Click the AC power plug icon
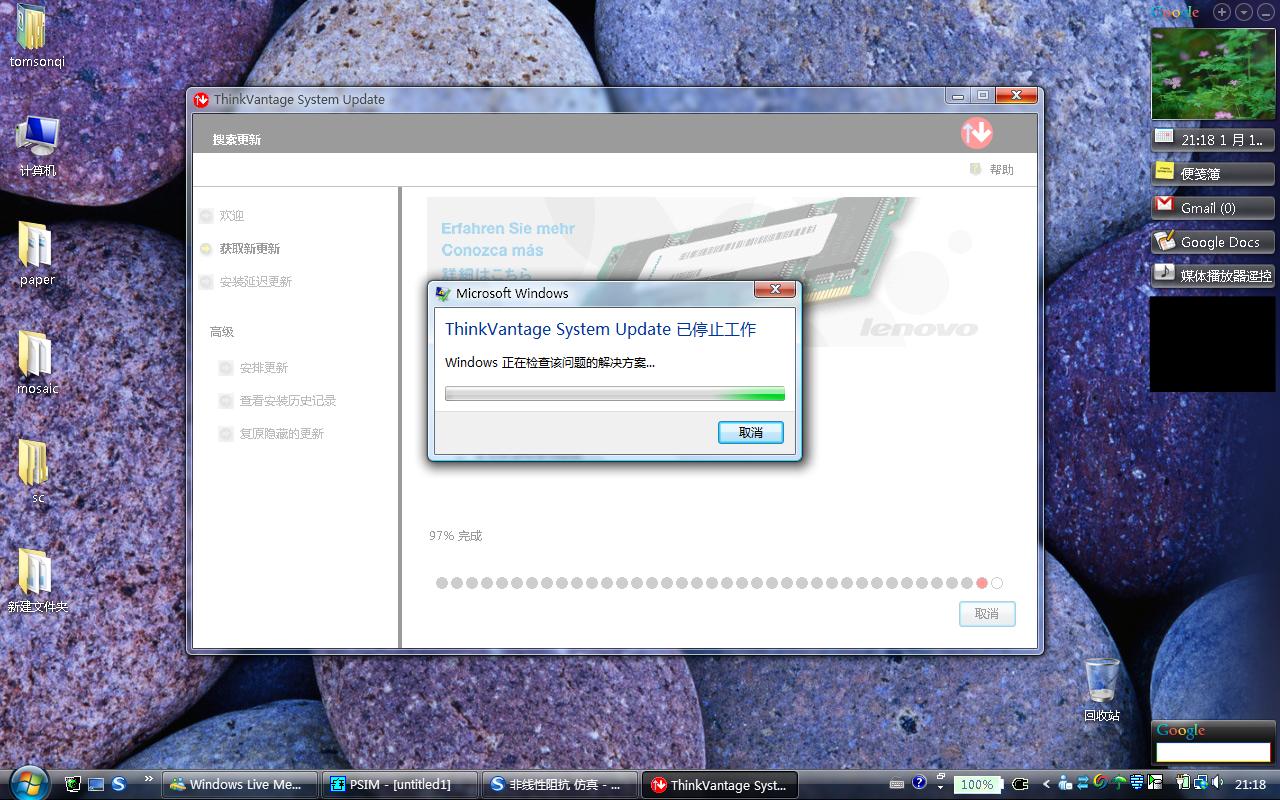 pyautogui.click(x=1020, y=785)
